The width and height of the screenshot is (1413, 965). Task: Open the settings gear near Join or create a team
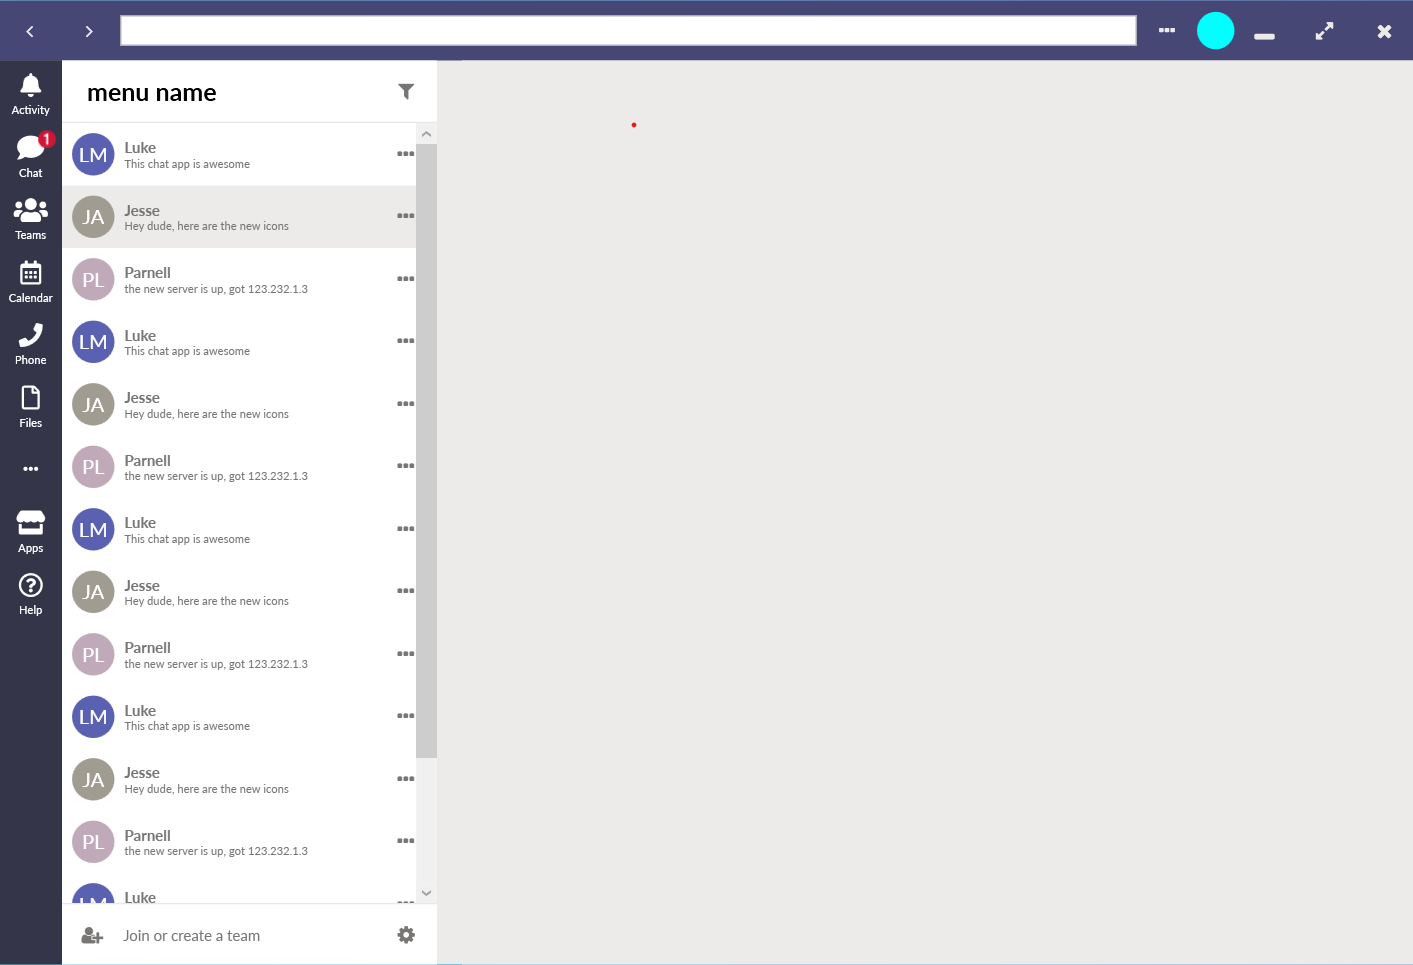406,934
